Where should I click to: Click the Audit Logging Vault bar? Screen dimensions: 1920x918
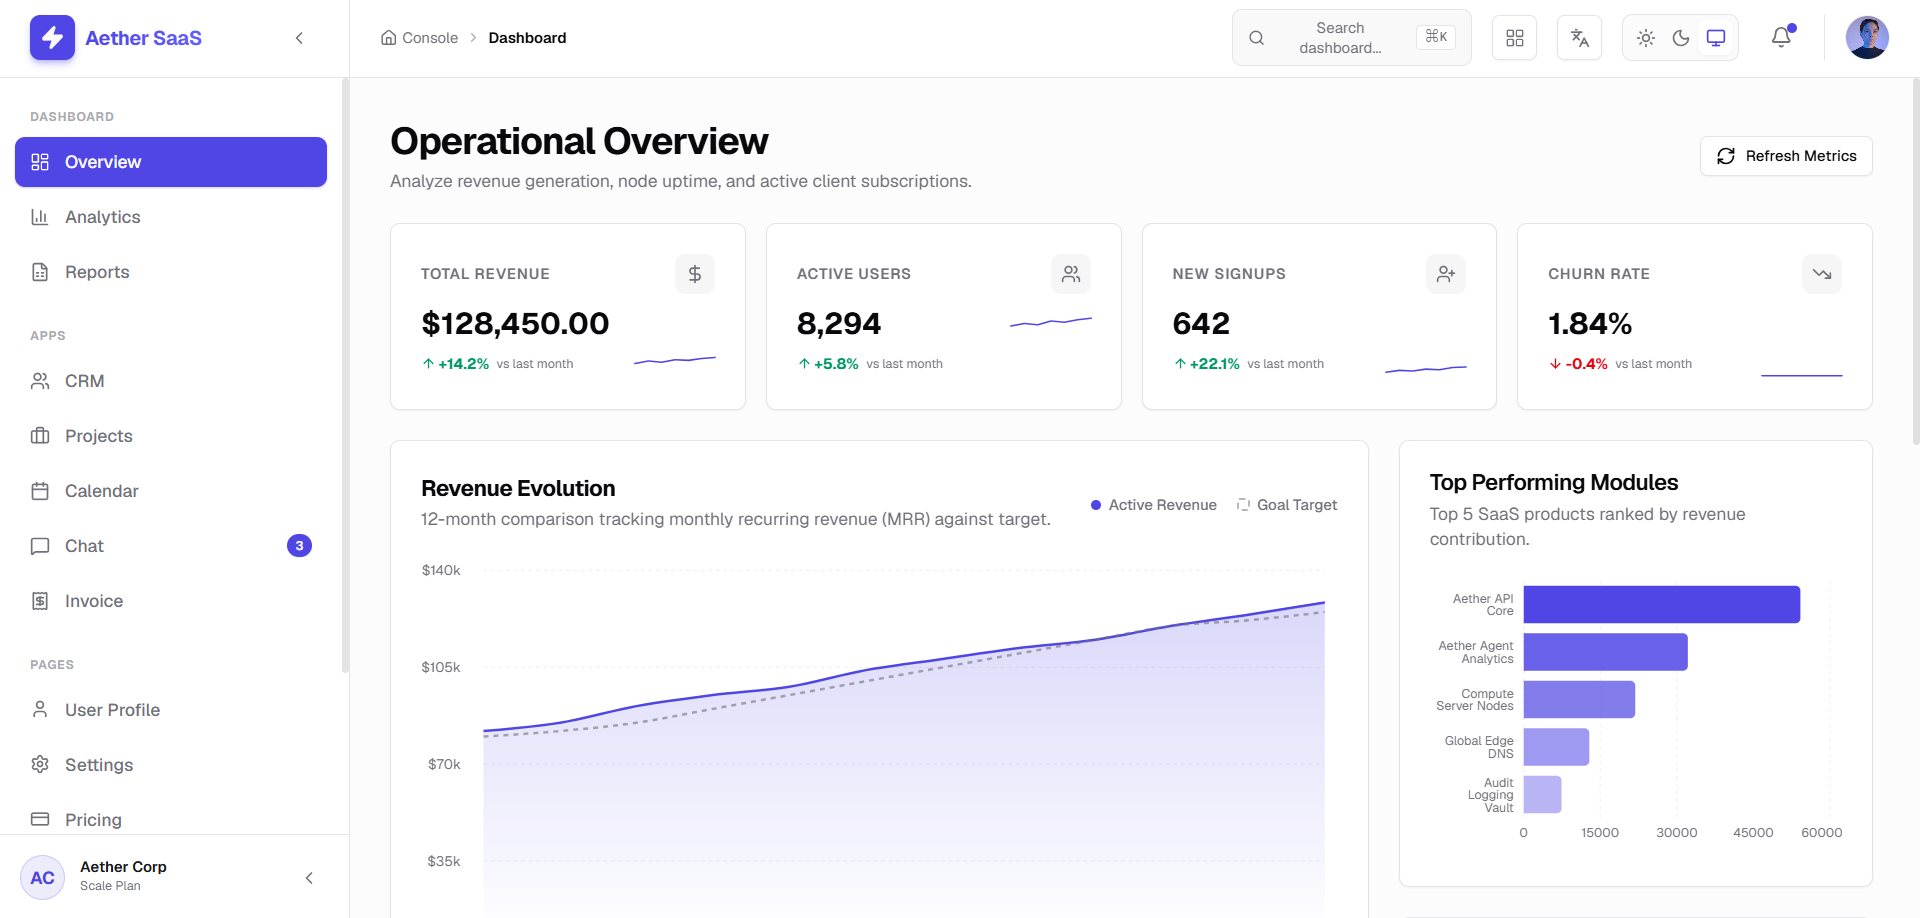[x=1542, y=795]
